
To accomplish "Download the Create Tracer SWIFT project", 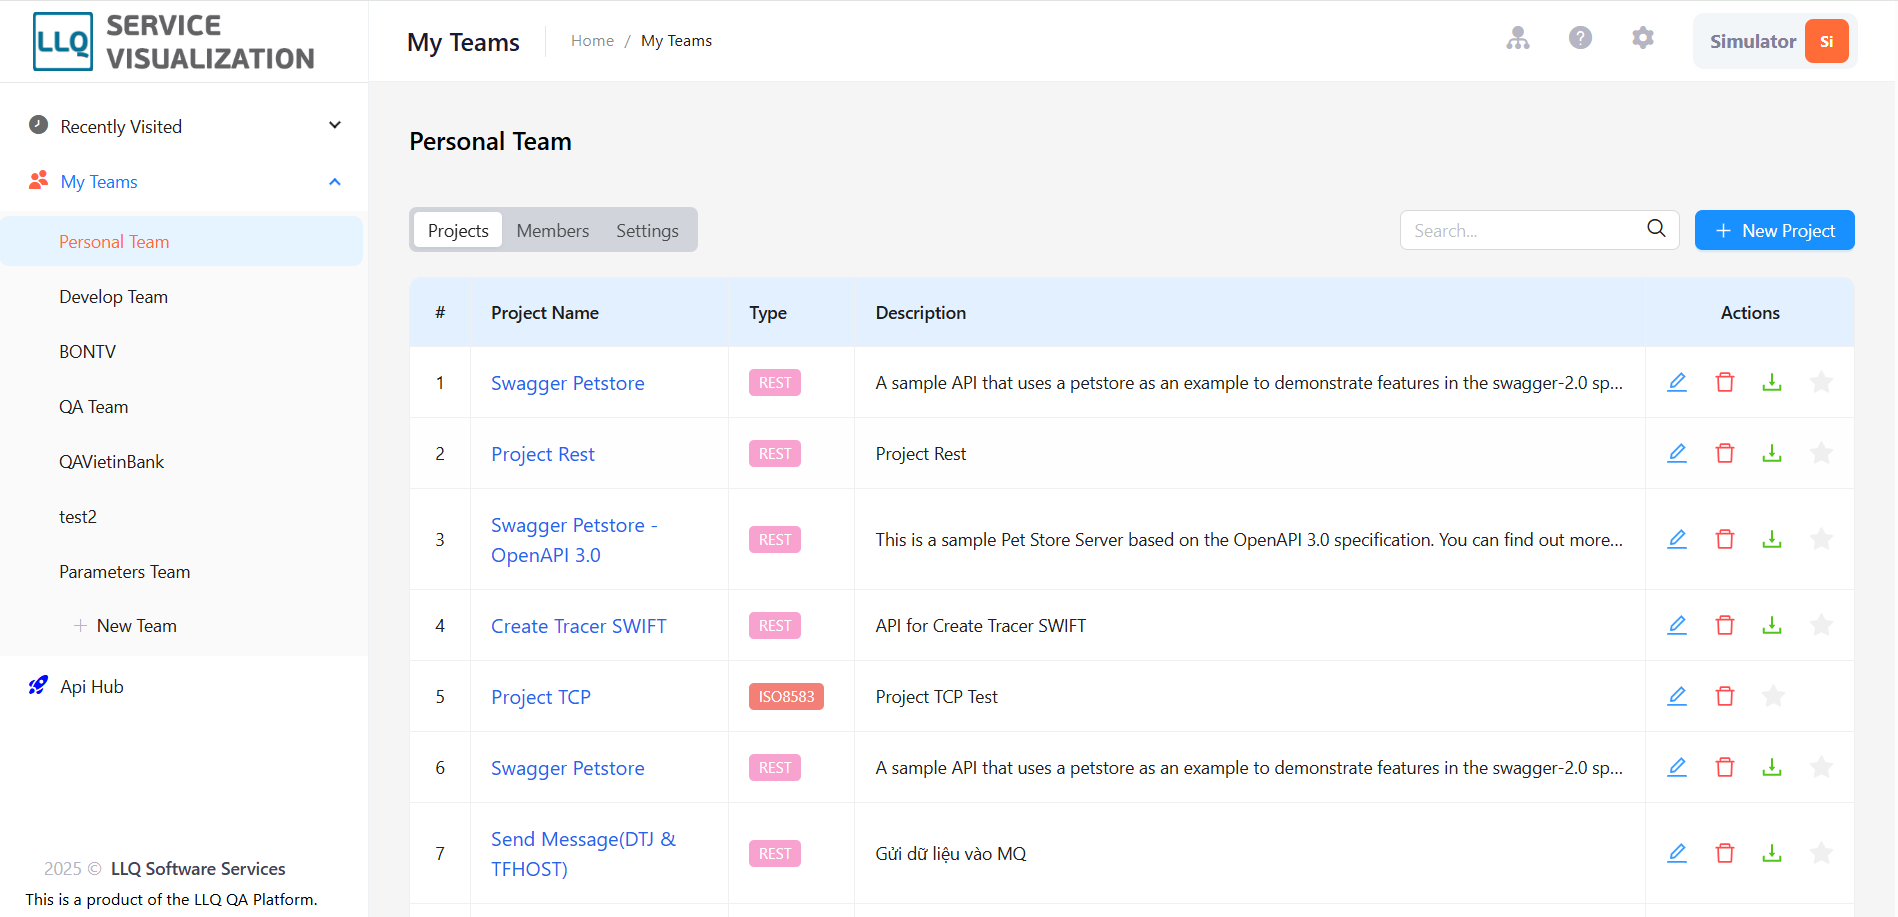I will [1772, 625].
